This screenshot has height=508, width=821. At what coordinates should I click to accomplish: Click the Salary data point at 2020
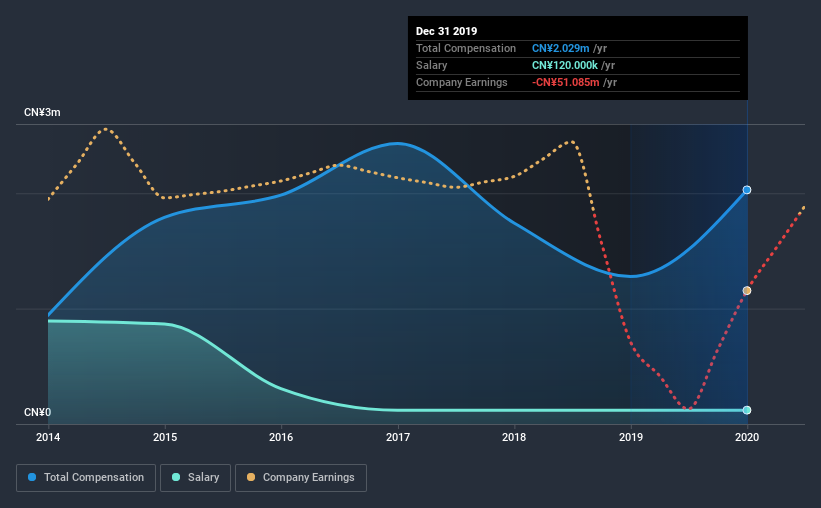coord(747,410)
